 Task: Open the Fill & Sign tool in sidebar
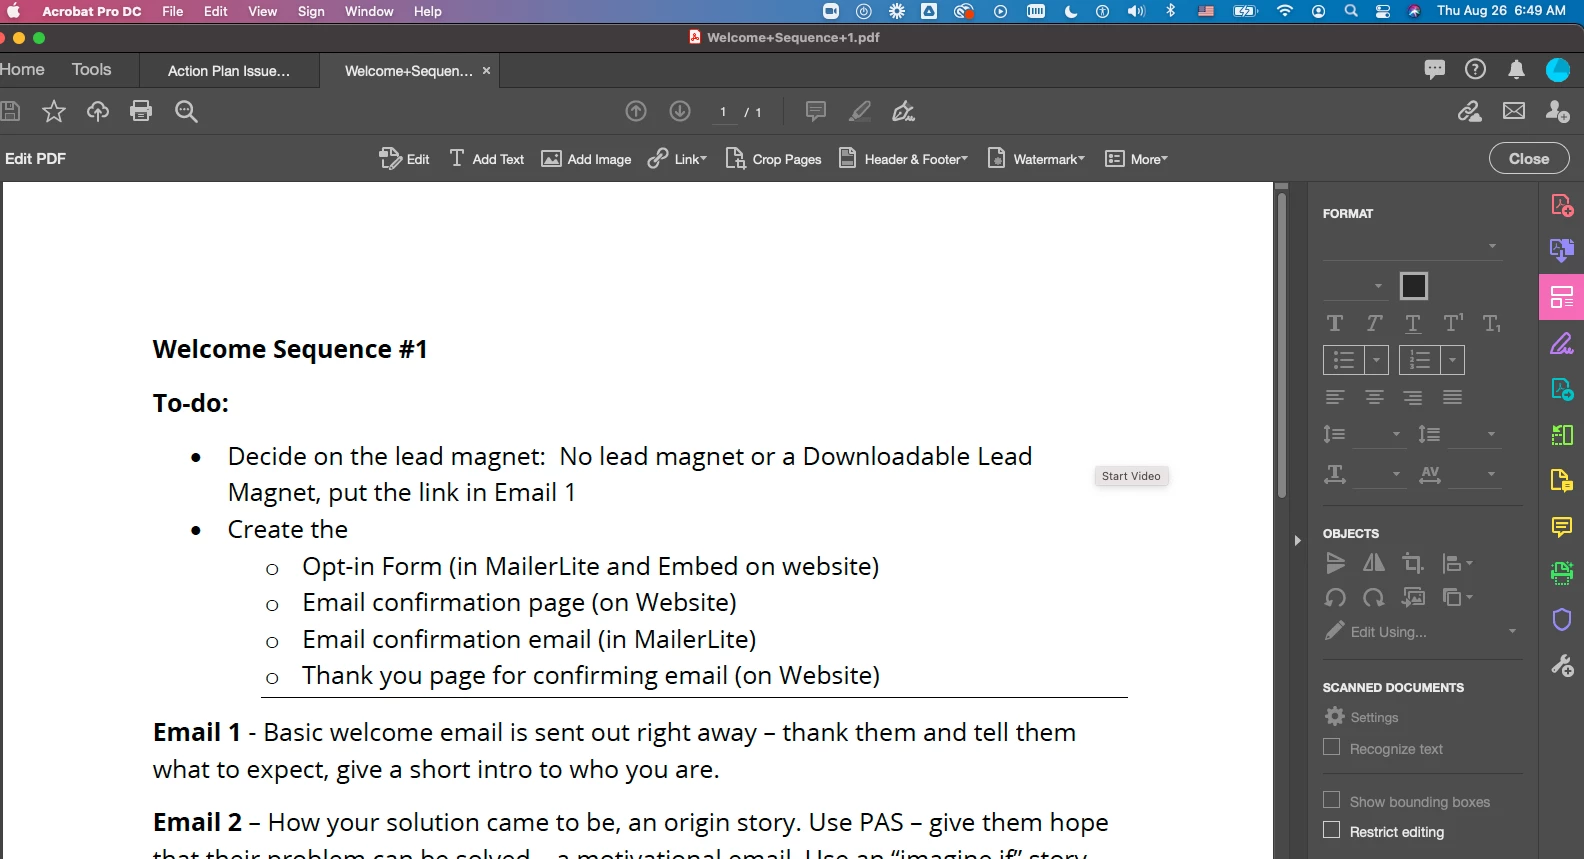(x=1562, y=343)
